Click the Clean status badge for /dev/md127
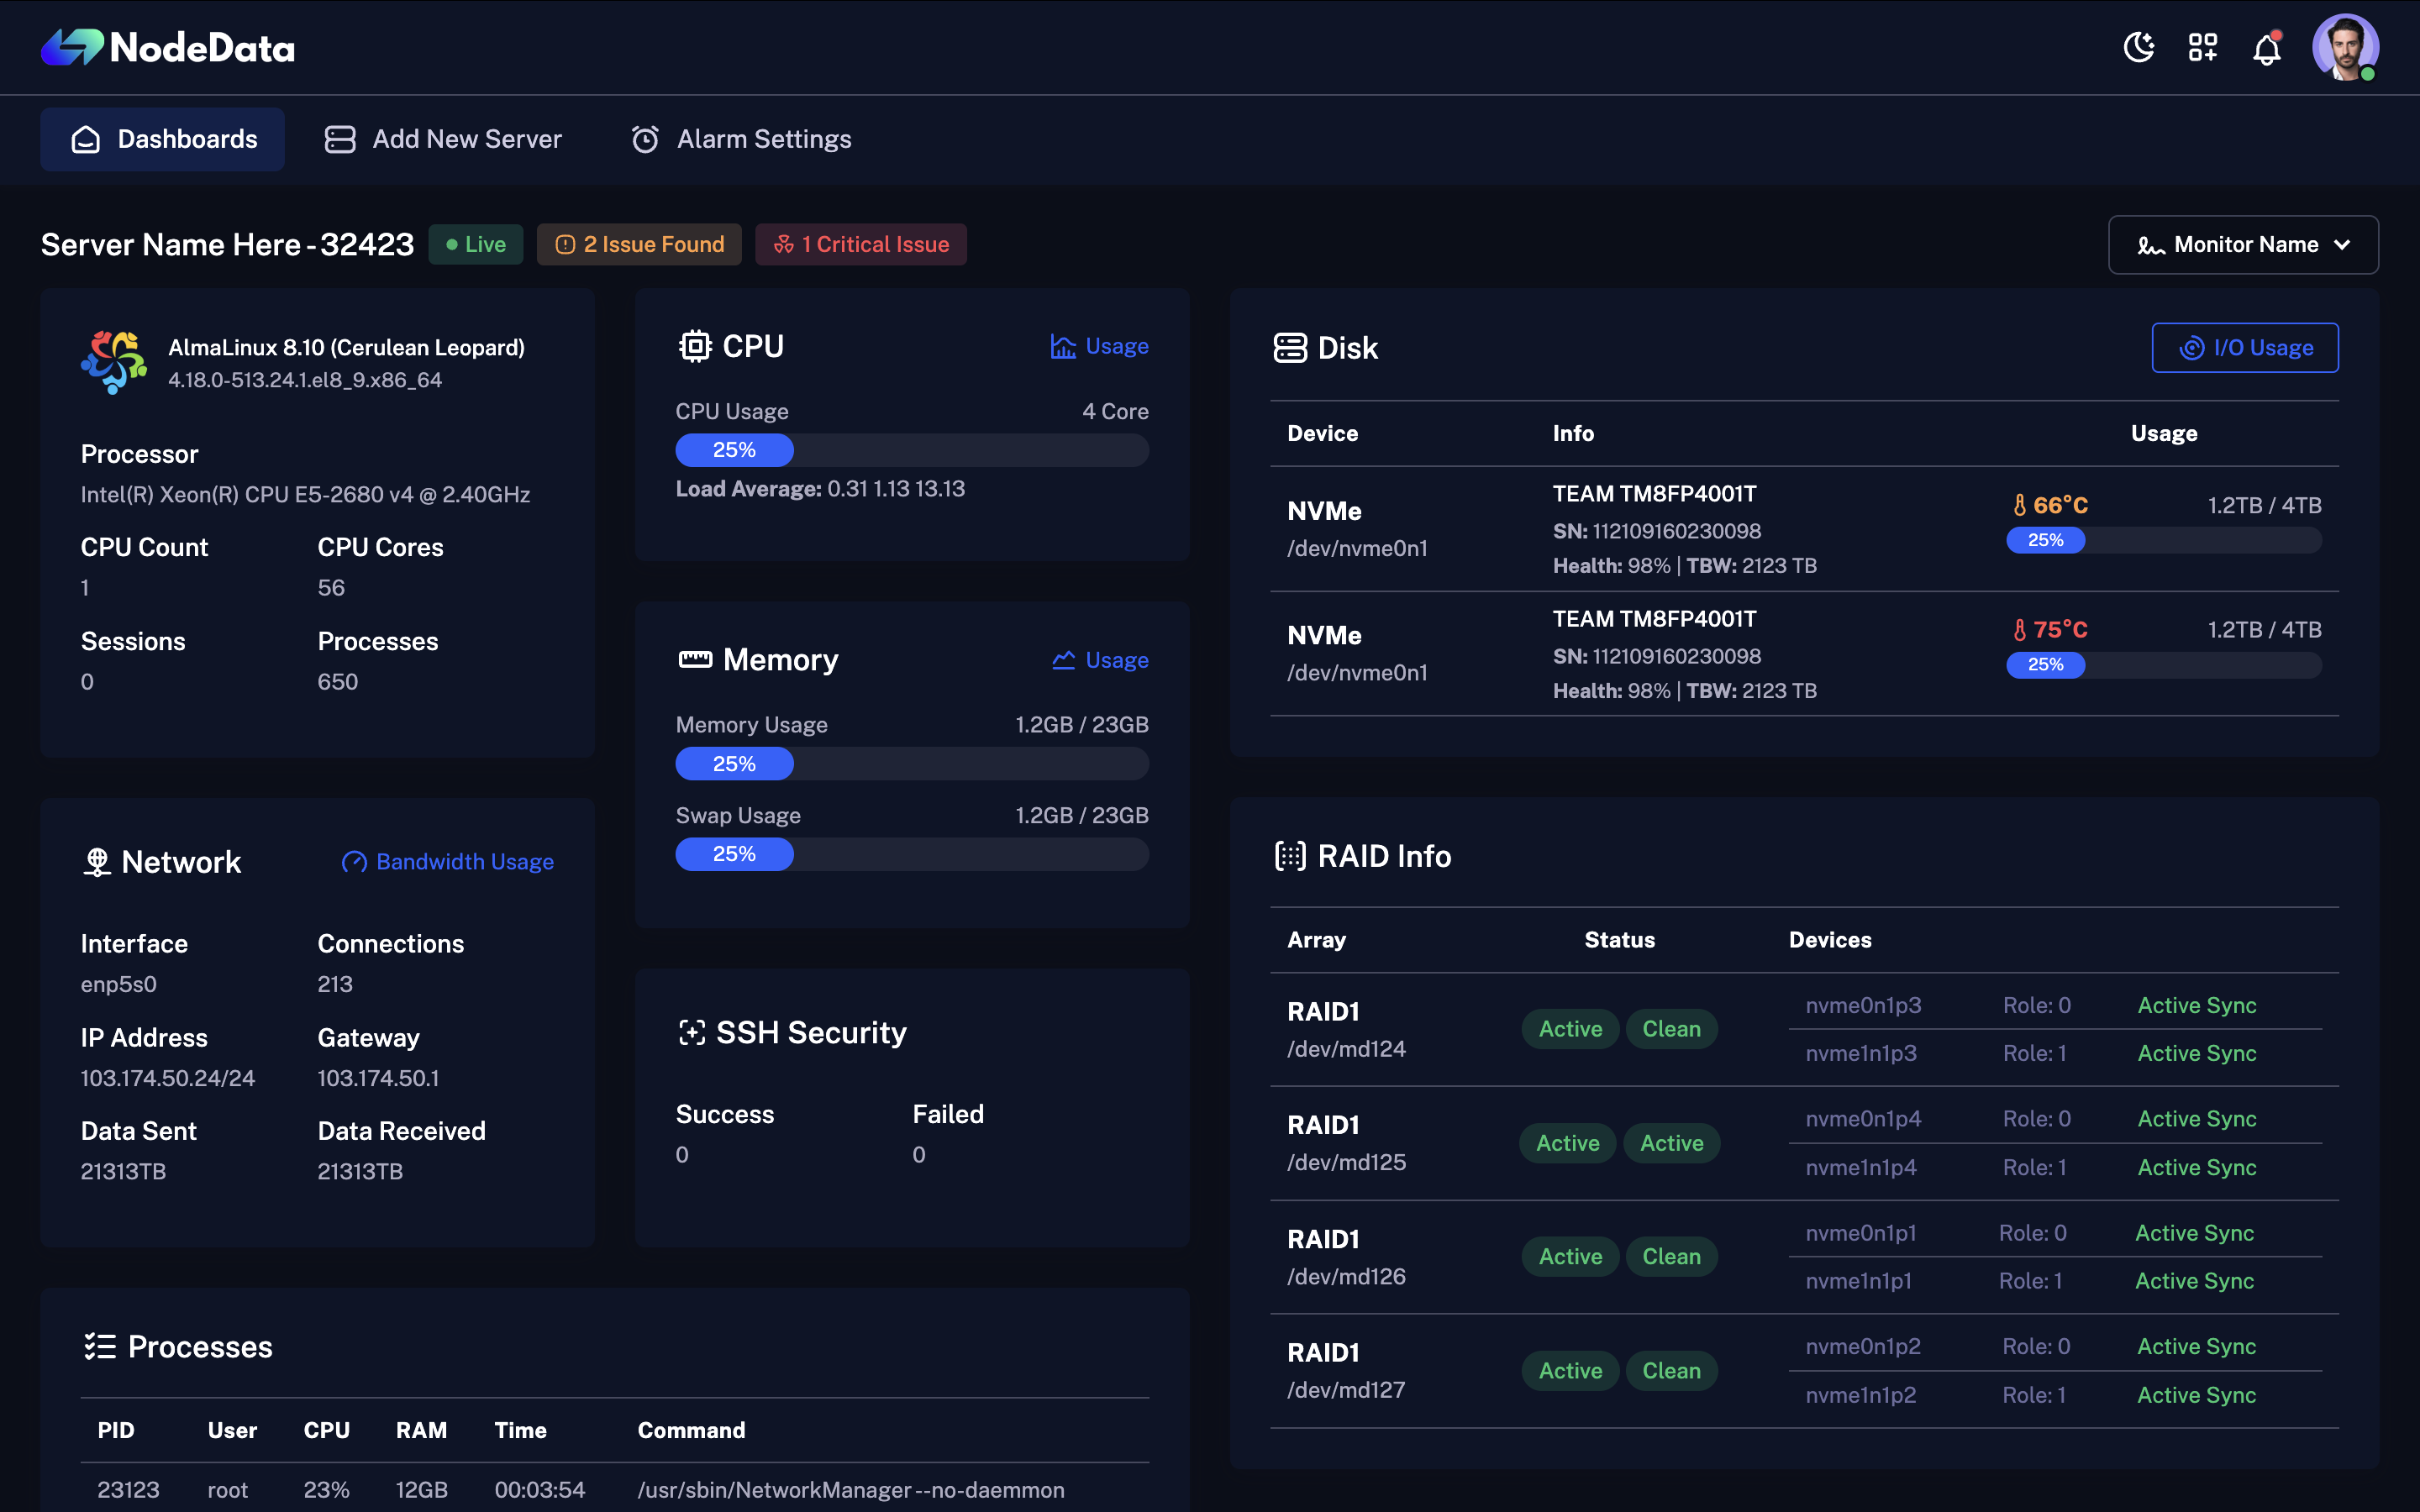The height and width of the screenshot is (1512, 2420). click(1671, 1370)
